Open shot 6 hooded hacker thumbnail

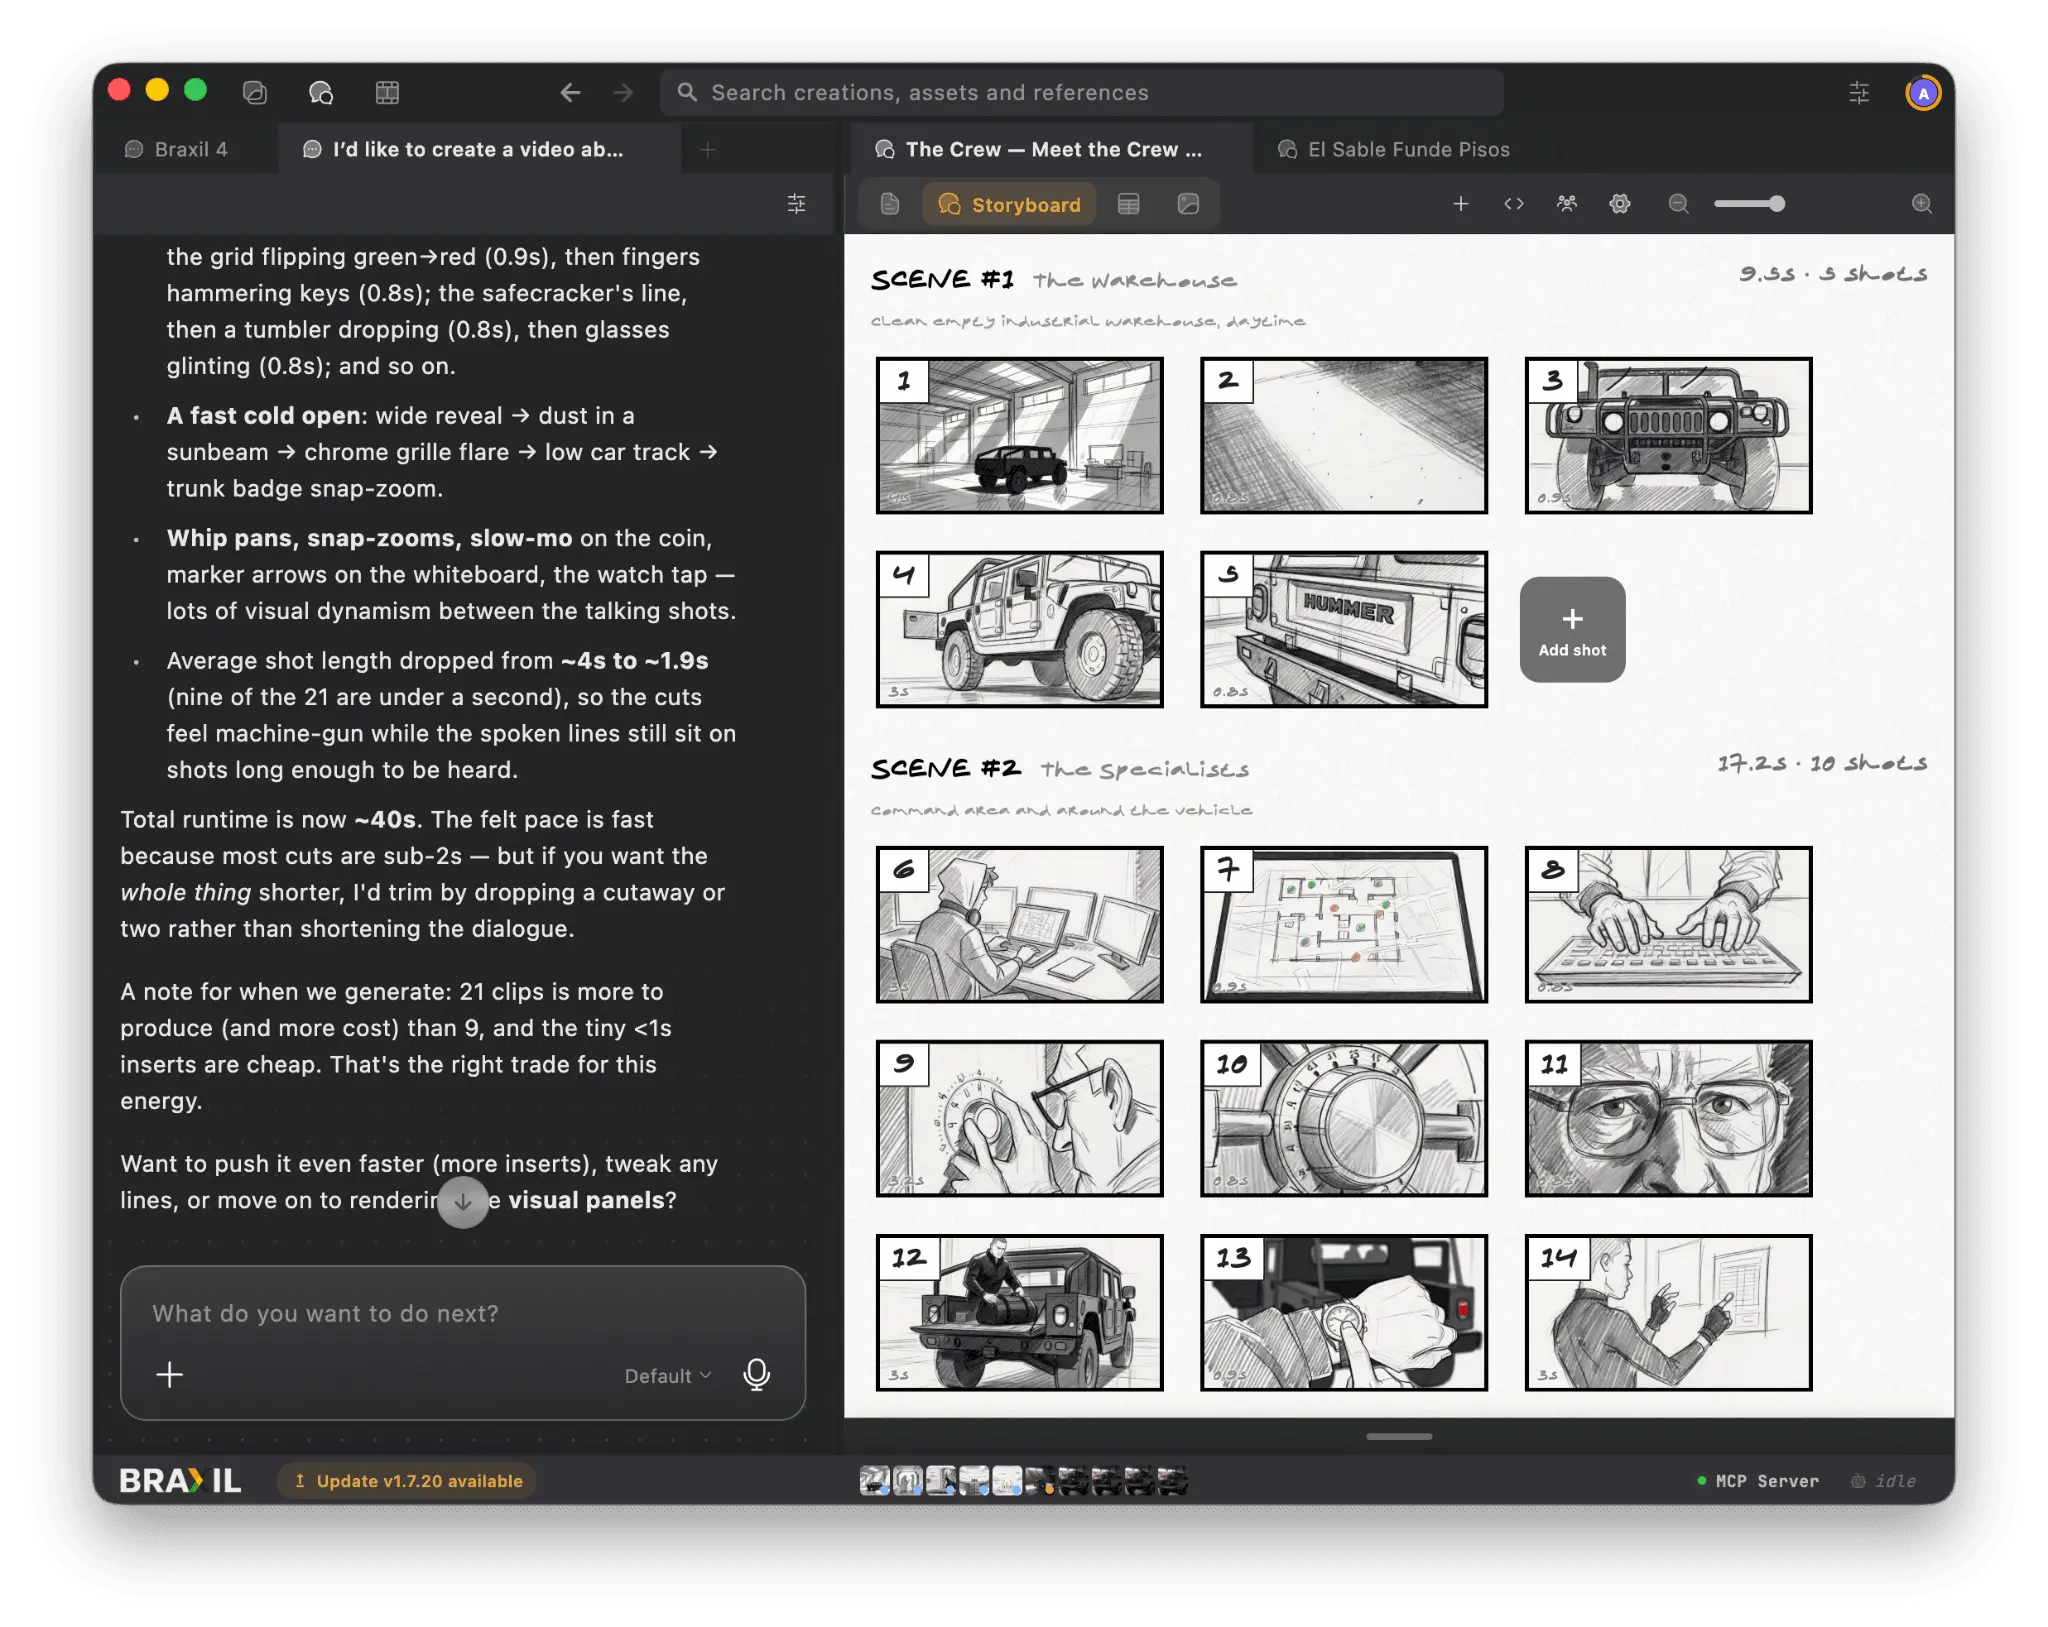[x=1019, y=924]
